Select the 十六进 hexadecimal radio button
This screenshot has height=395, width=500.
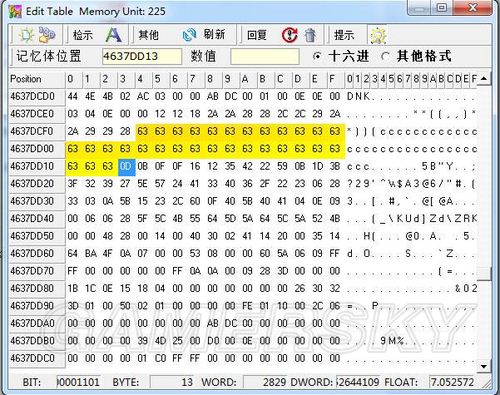pyautogui.click(x=317, y=56)
